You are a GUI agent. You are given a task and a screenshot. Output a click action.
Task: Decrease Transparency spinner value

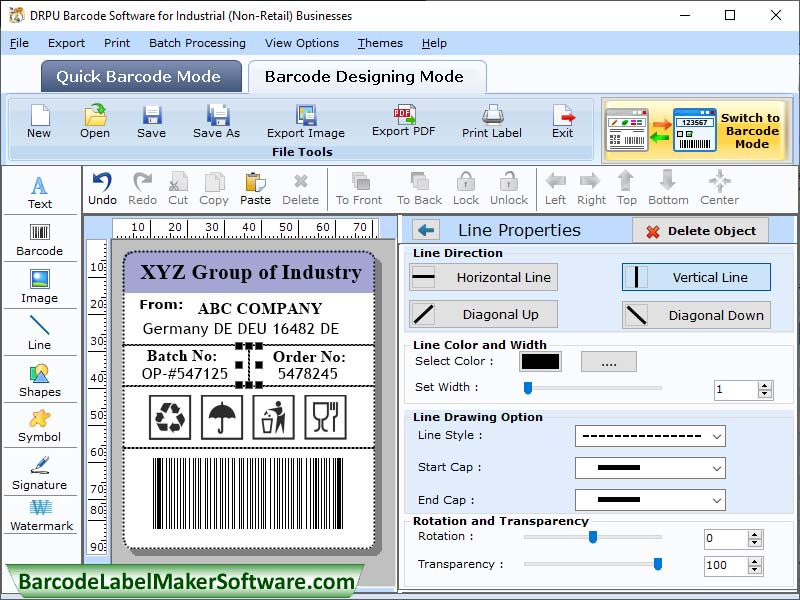point(755,570)
